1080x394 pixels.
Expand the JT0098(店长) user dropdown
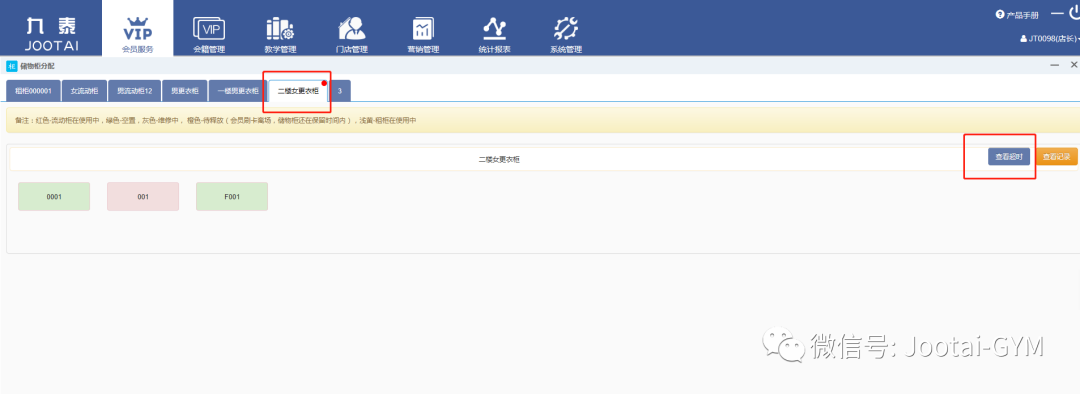click(x=1049, y=39)
